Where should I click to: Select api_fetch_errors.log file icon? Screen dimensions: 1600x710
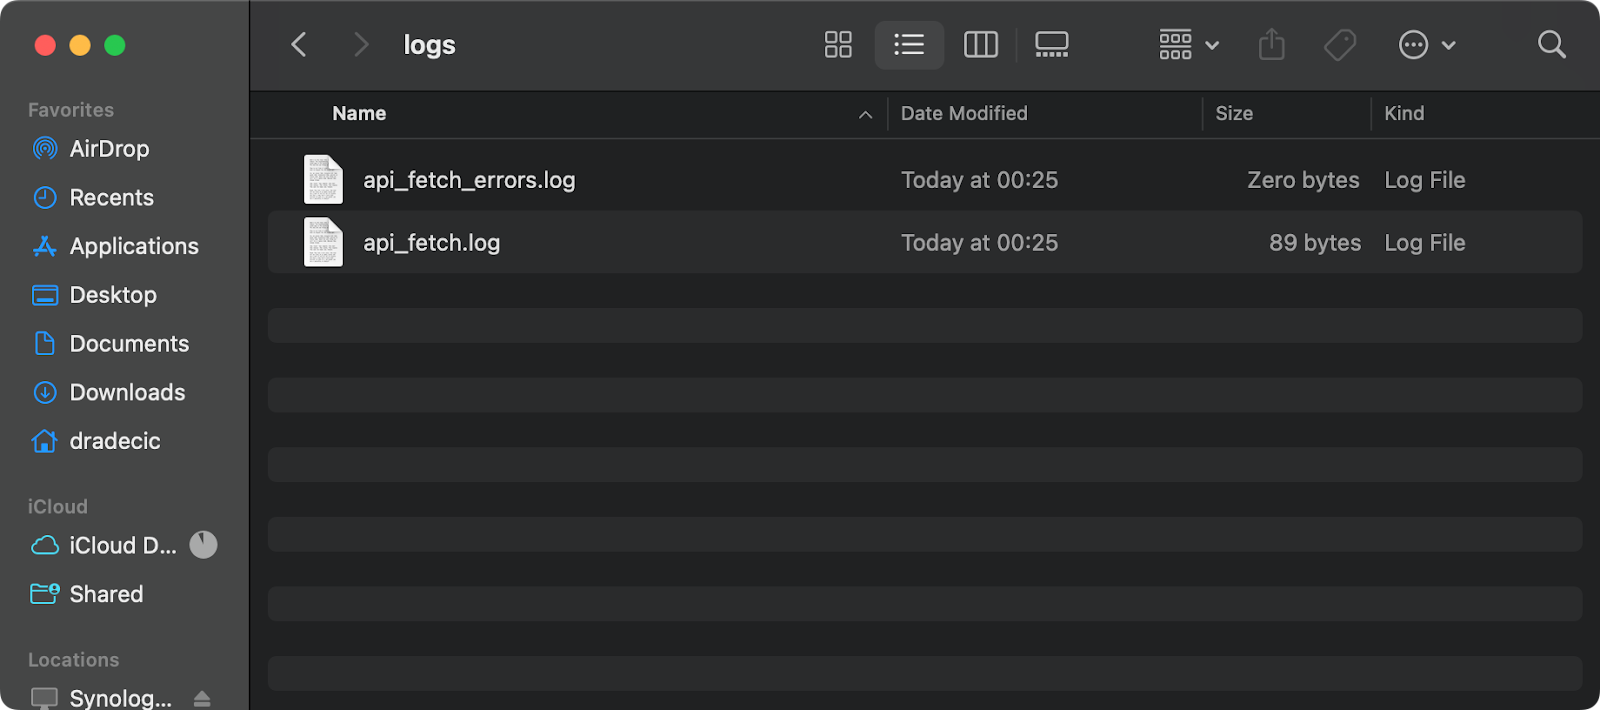pyautogui.click(x=323, y=180)
